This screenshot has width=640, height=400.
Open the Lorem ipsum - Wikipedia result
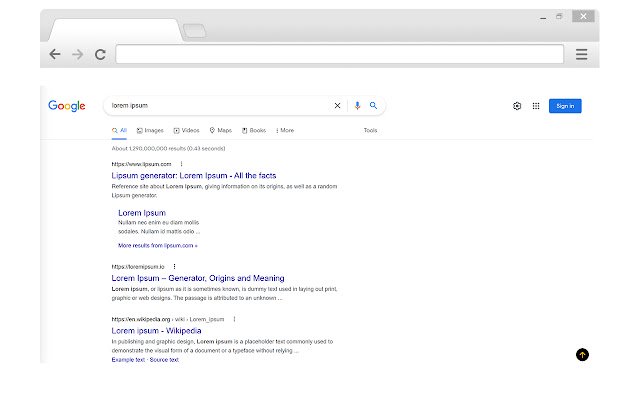pyautogui.click(x=156, y=331)
